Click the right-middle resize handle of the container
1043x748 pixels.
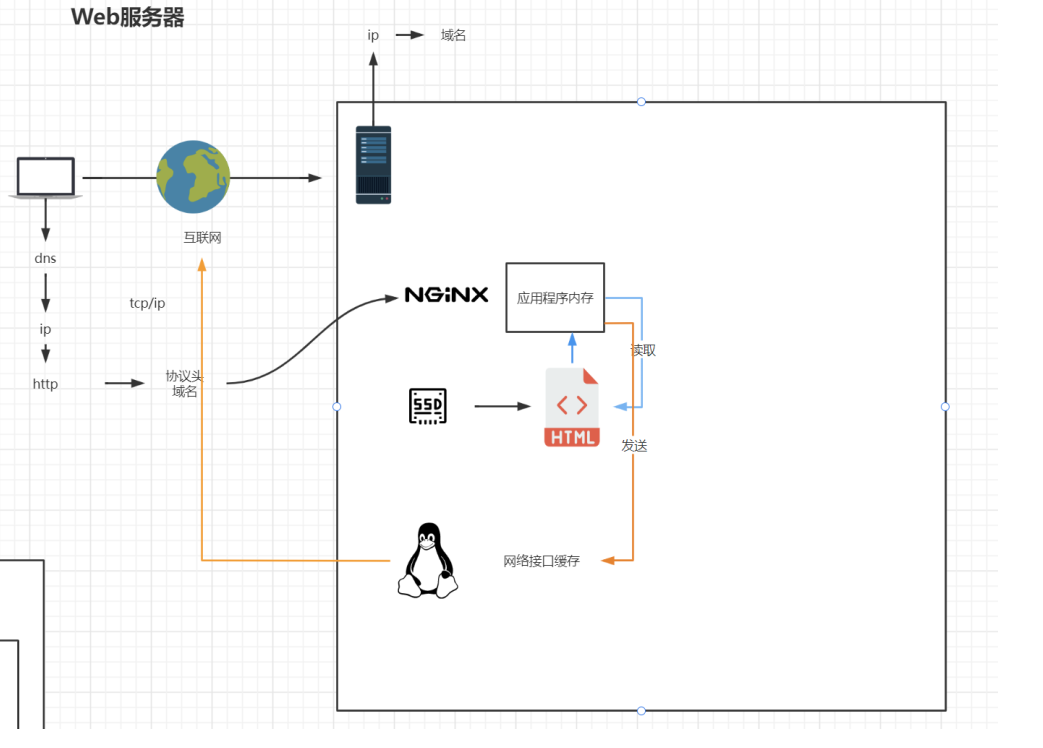pos(945,407)
